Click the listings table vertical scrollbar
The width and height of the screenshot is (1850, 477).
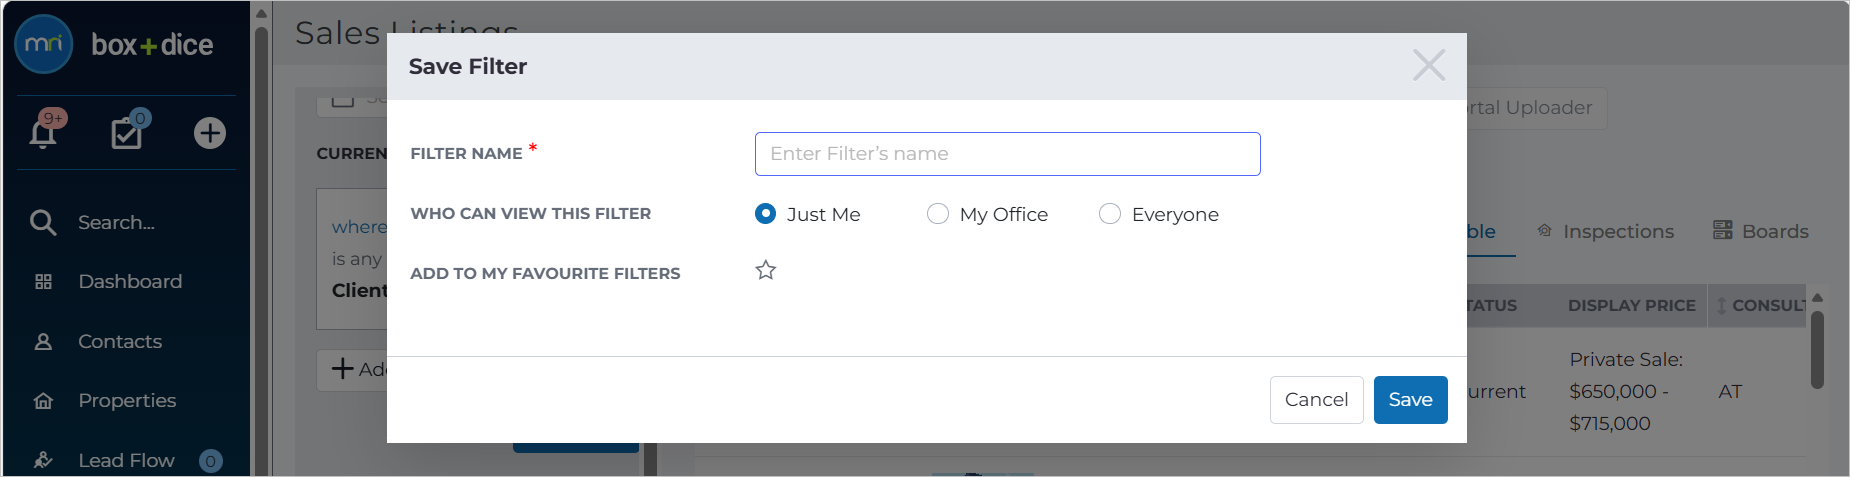1817,350
